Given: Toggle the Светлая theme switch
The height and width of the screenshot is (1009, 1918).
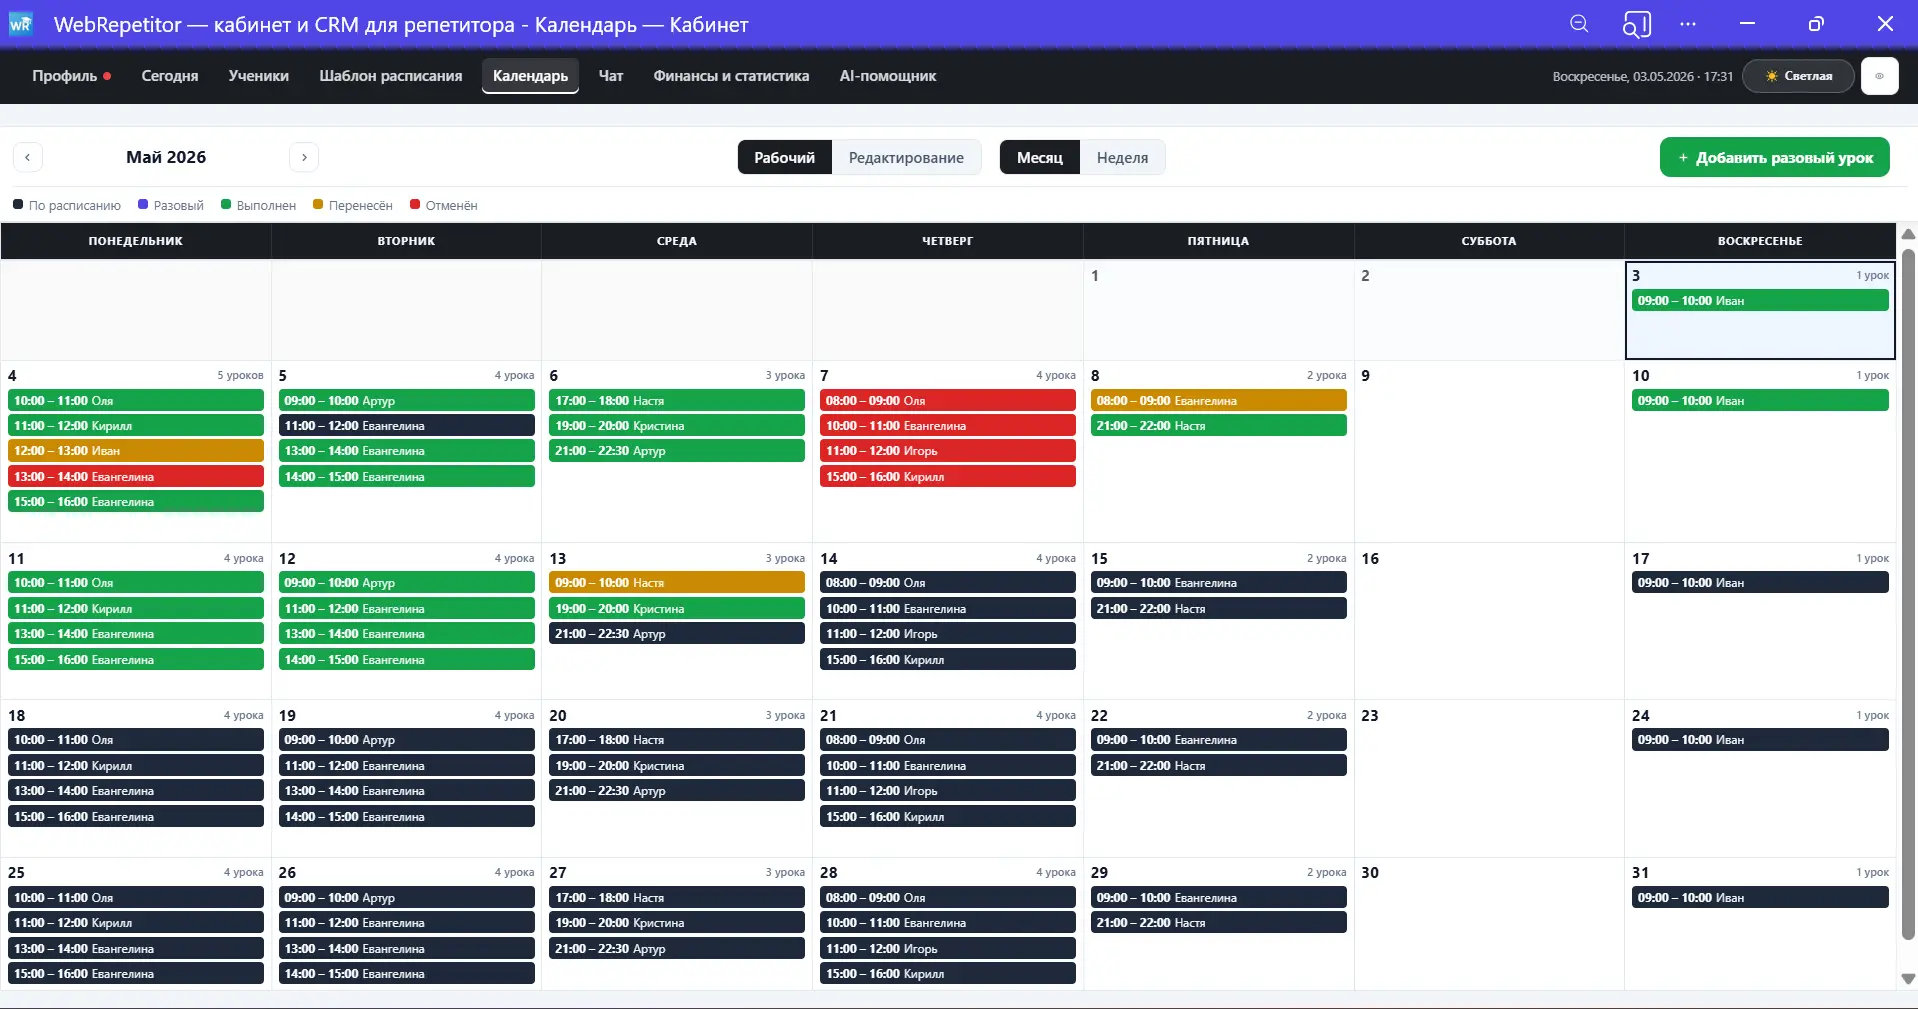Looking at the screenshot, I should pos(1798,76).
